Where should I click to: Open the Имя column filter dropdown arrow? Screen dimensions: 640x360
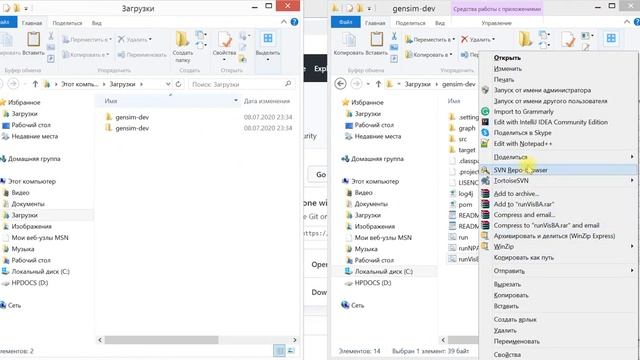click(236, 100)
